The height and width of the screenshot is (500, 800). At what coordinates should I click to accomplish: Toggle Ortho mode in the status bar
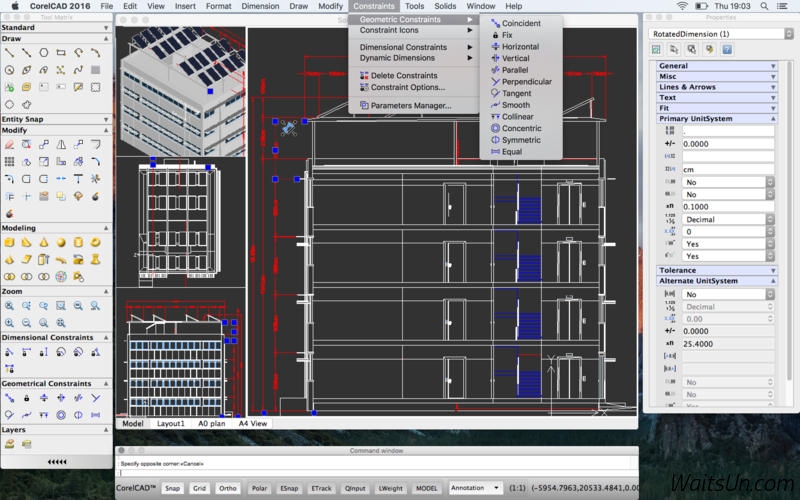click(228, 488)
